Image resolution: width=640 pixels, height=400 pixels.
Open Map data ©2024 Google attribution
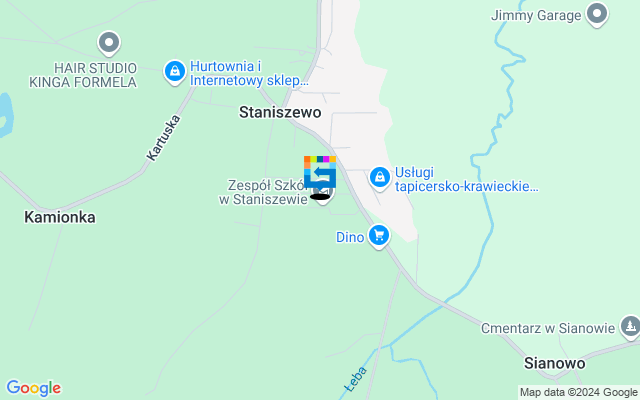[x=579, y=393]
